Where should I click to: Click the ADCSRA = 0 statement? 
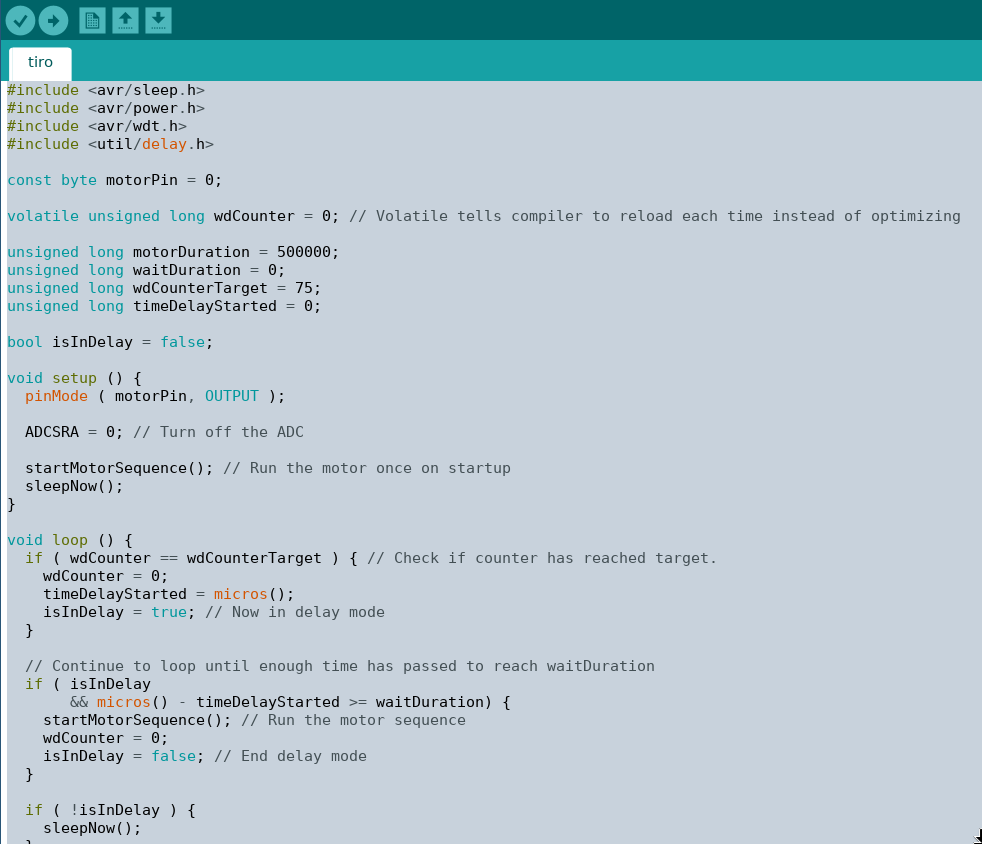73,432
